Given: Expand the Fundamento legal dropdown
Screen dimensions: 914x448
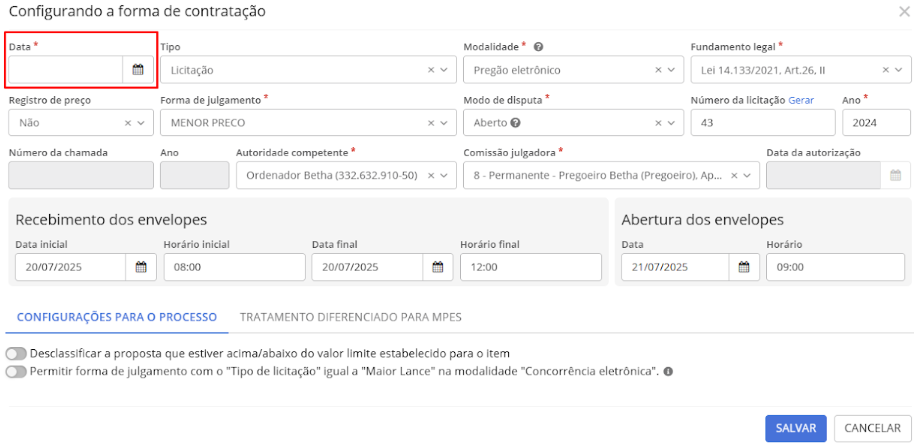Looking at the screenshot, I should pos(898,70).
